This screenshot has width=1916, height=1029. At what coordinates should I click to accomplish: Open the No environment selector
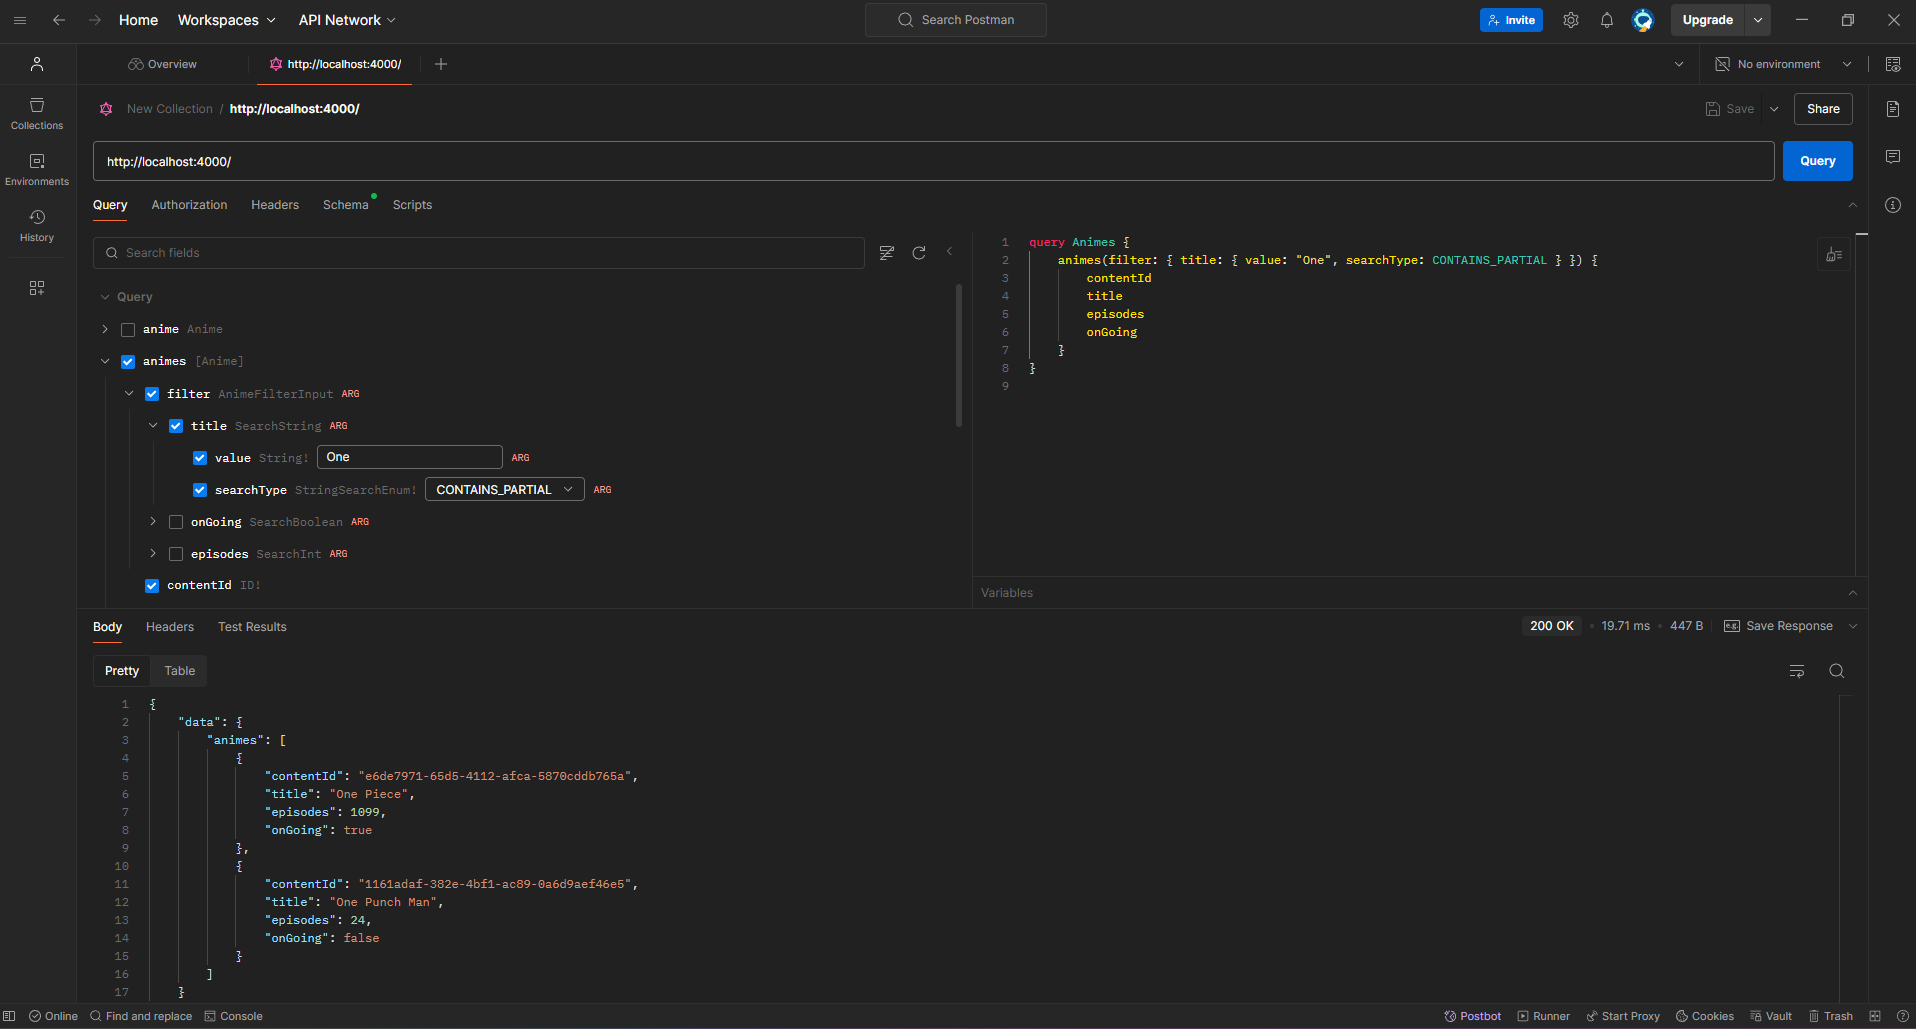(x=1783, y=64)
